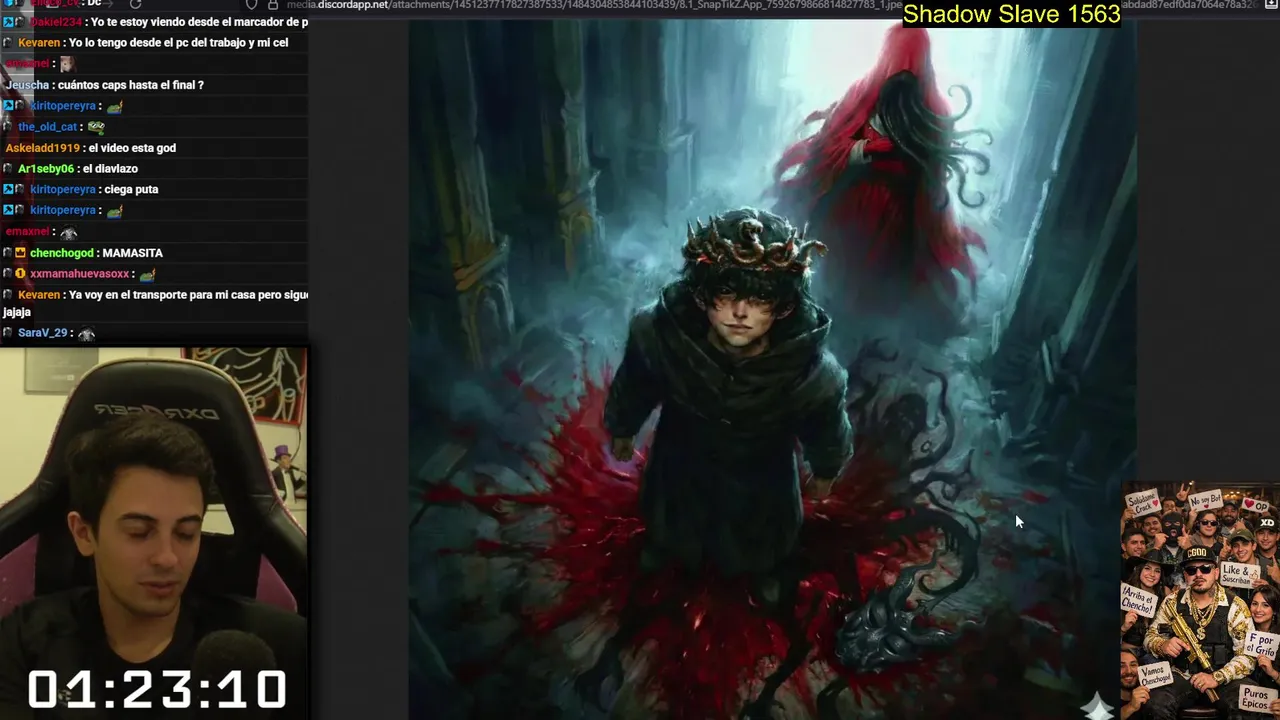Image resolution: width=1280 pixels, height=720 pixels.
Task: Click username SaraV_29 in chat
Action: 43,333
